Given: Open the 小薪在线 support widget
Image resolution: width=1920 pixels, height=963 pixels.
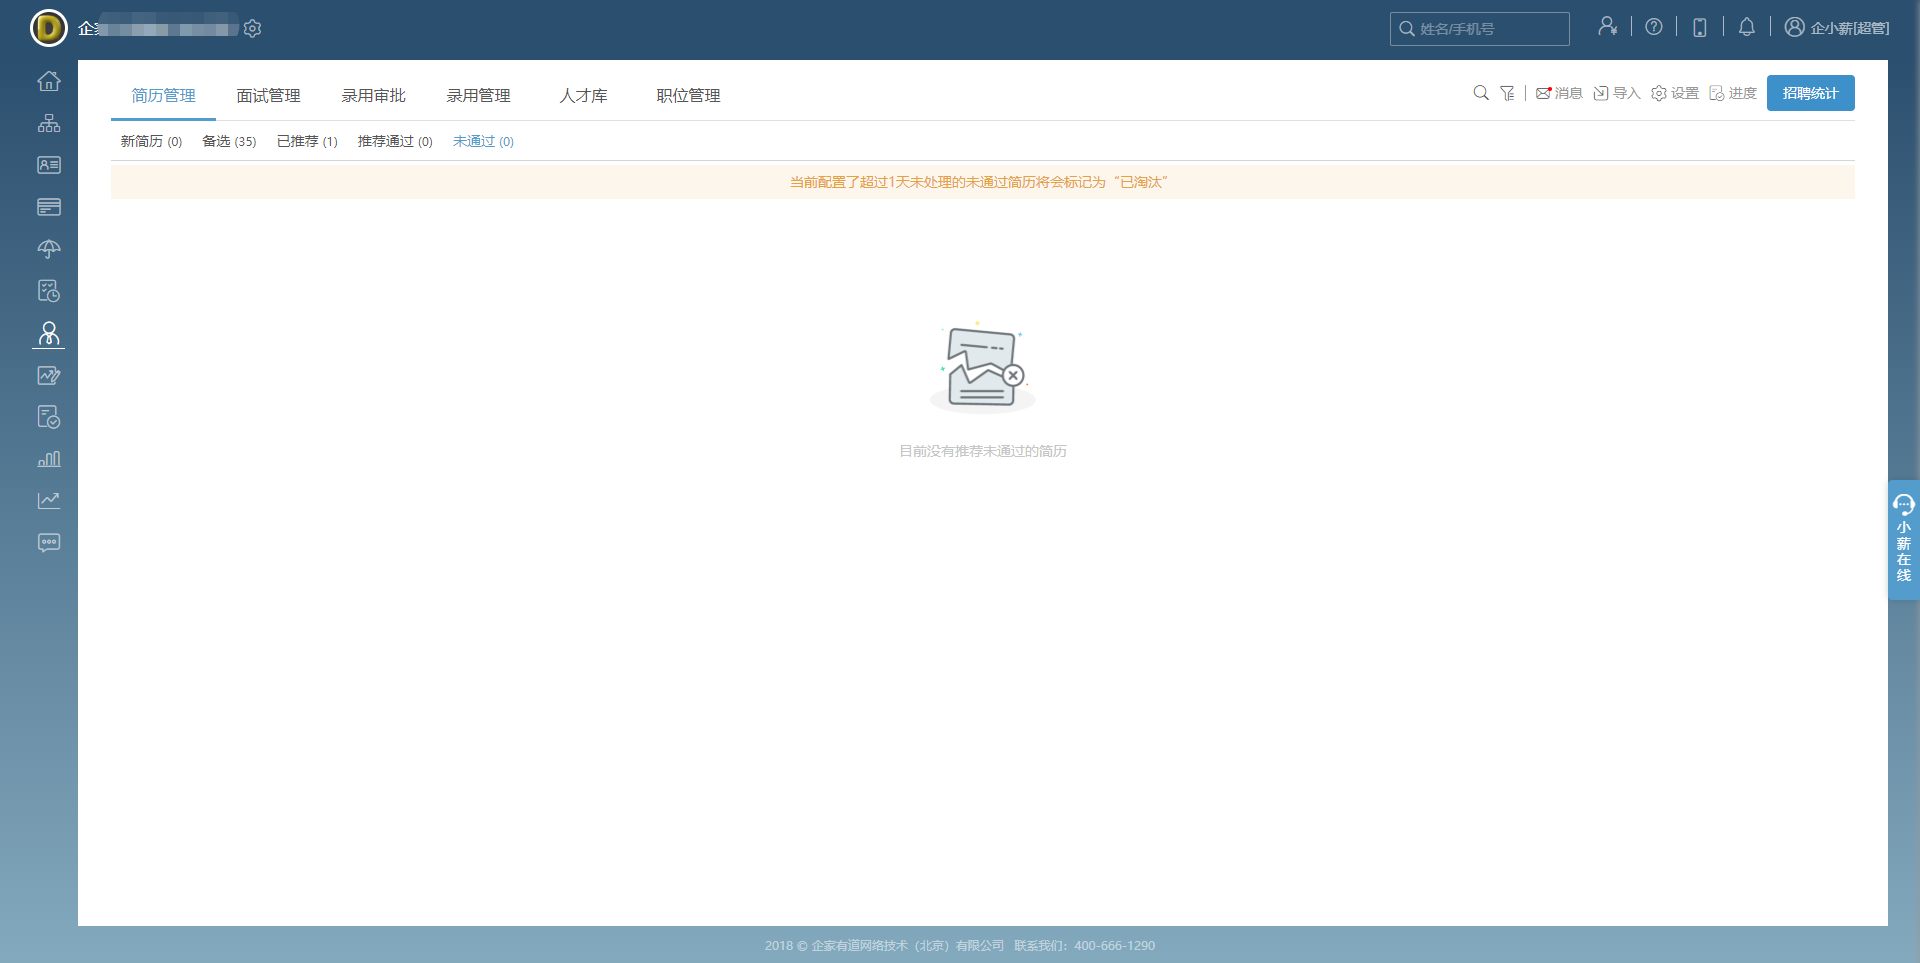Looking at the screenshot, I should click(x=1904, y=540).
